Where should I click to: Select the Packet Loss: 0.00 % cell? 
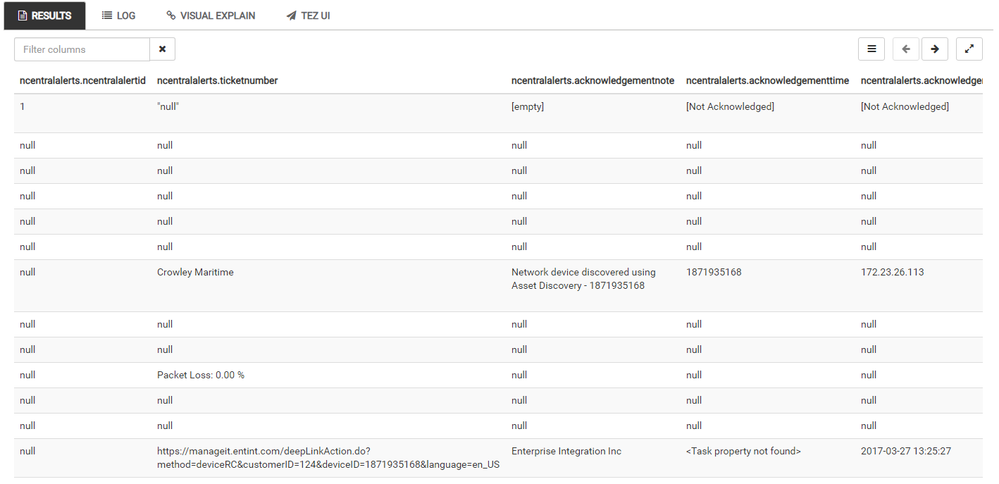point(201,375)
